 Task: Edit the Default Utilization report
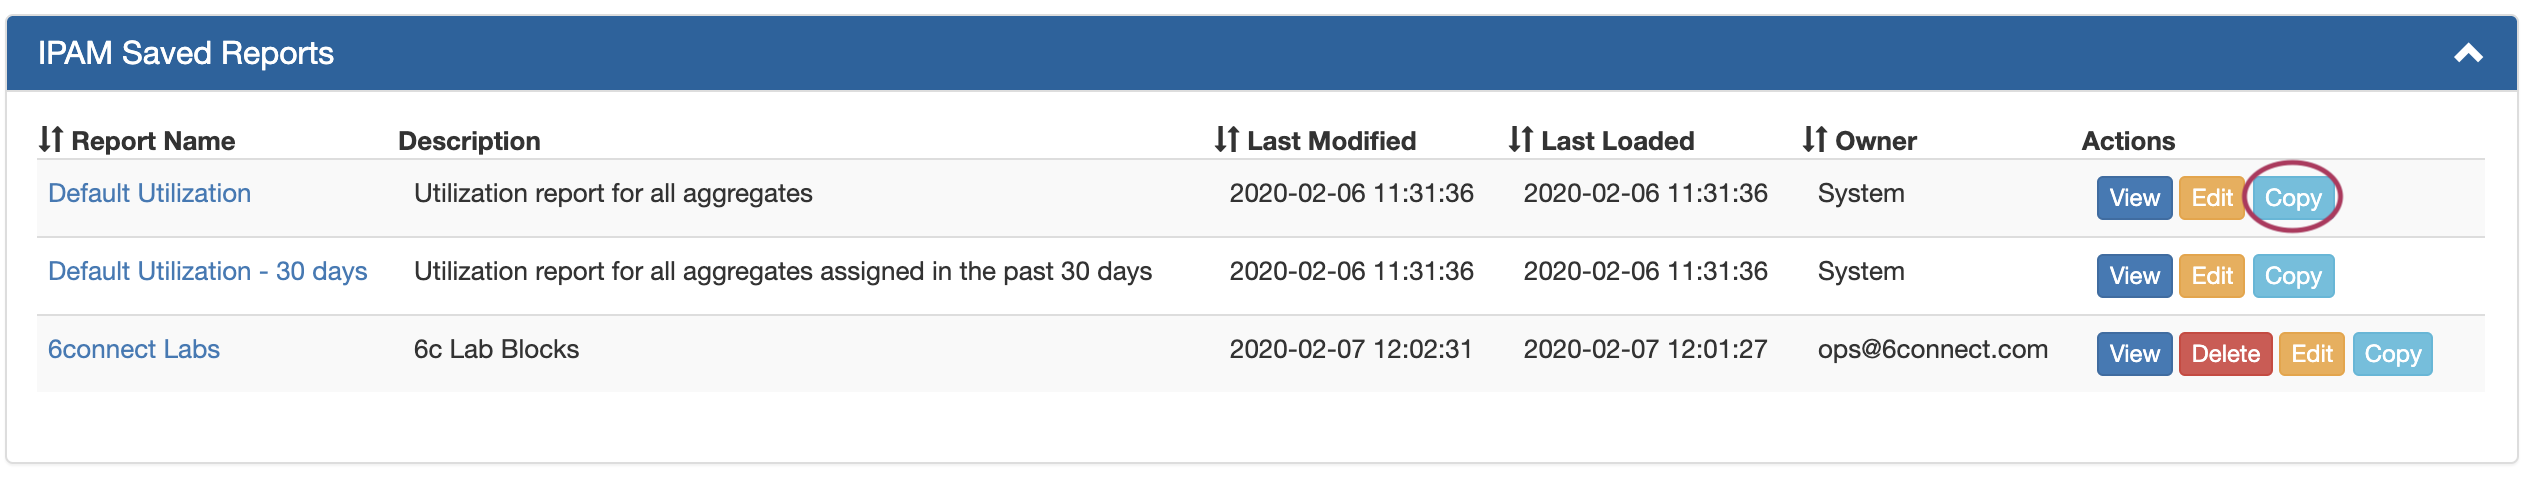tap(2211, 198)
